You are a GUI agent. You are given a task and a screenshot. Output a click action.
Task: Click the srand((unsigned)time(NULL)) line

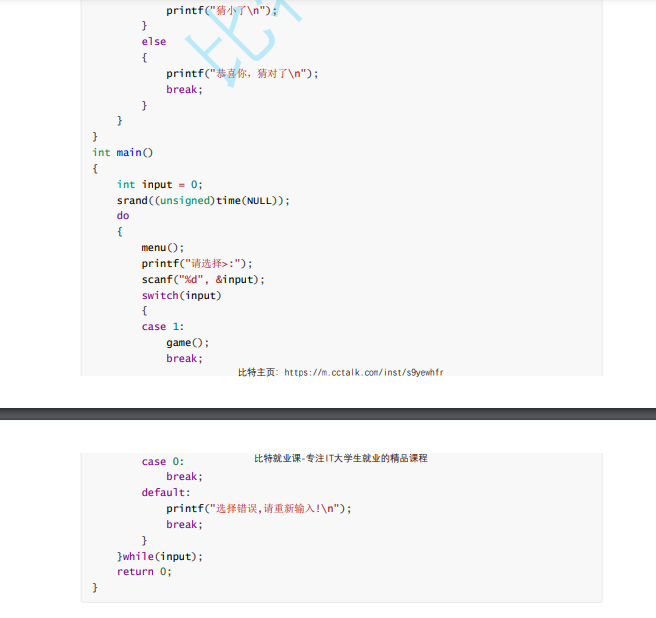point(203,200)
